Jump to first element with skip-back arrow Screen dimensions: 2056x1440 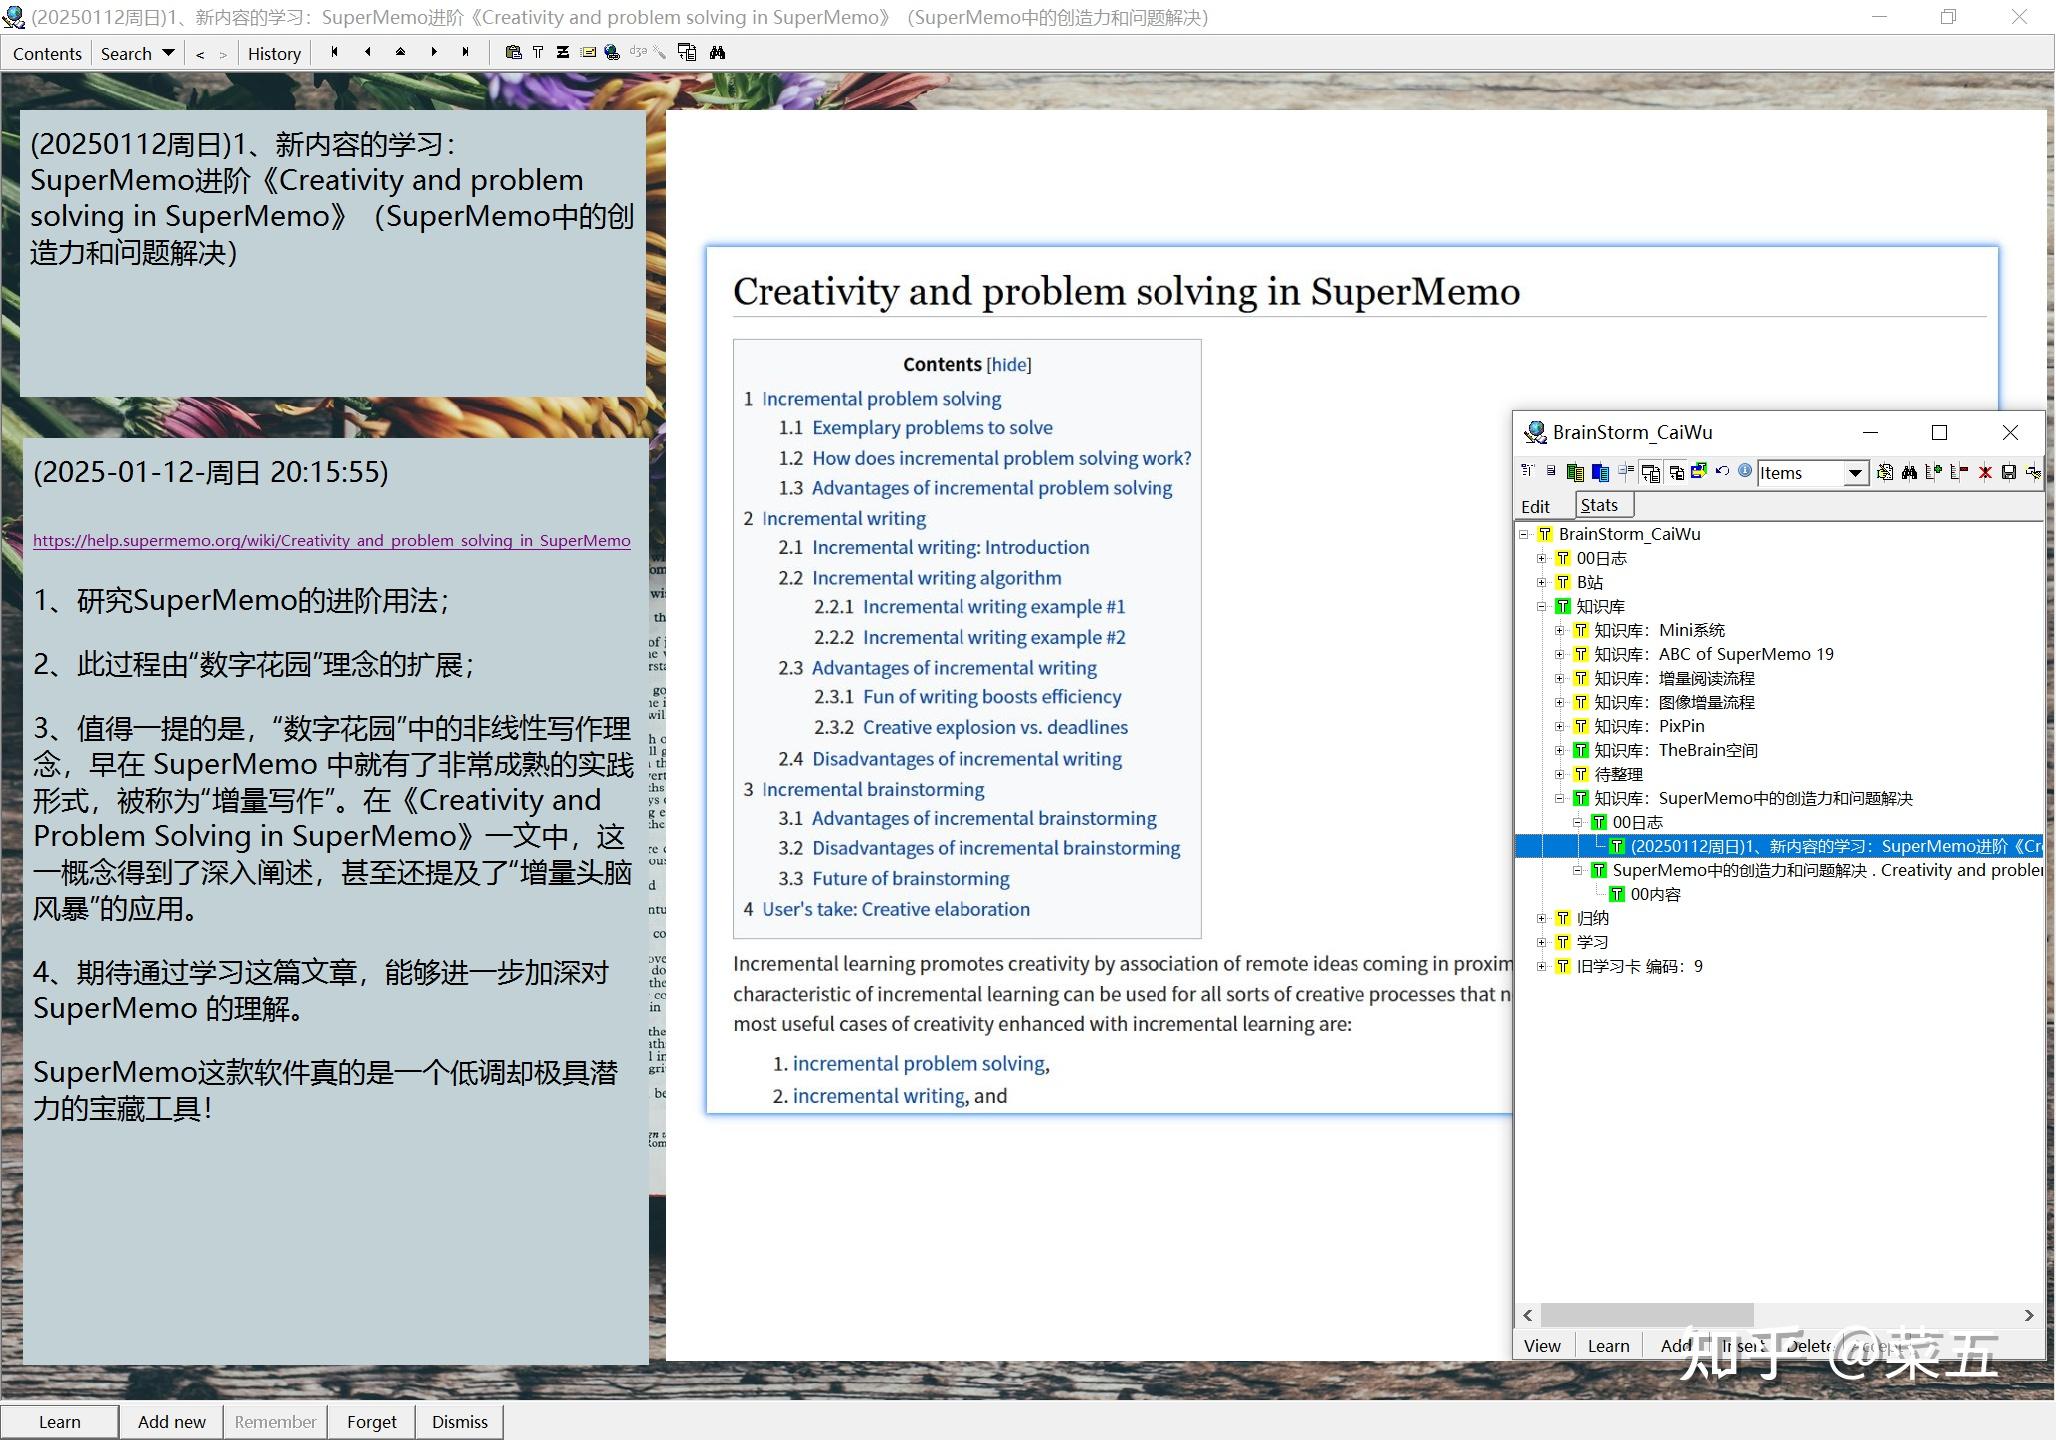point(334,52)
